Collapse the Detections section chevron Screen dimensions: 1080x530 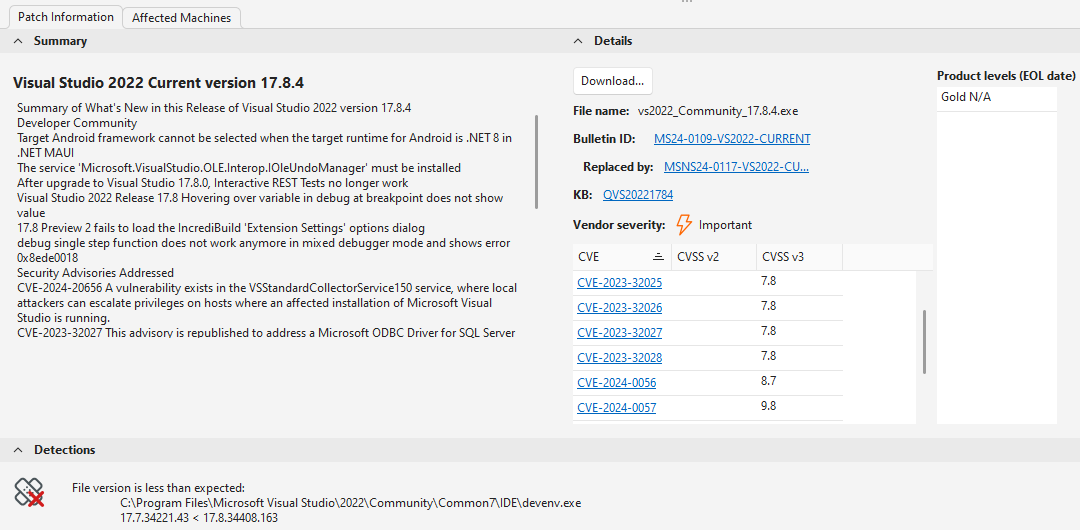17,450
